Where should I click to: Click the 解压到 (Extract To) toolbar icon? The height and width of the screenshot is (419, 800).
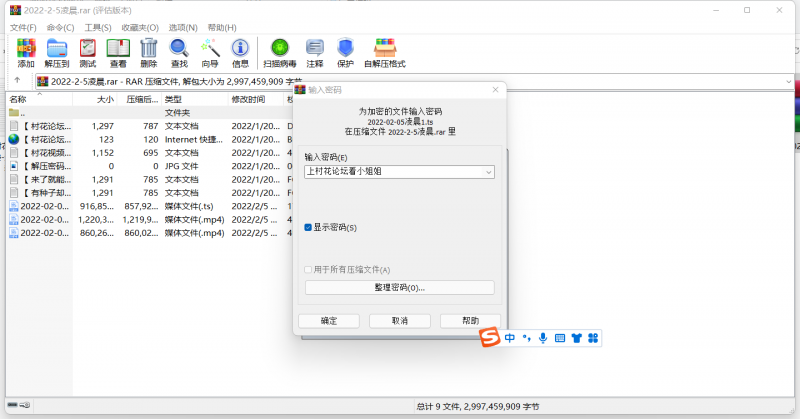(x=57, y=52)
